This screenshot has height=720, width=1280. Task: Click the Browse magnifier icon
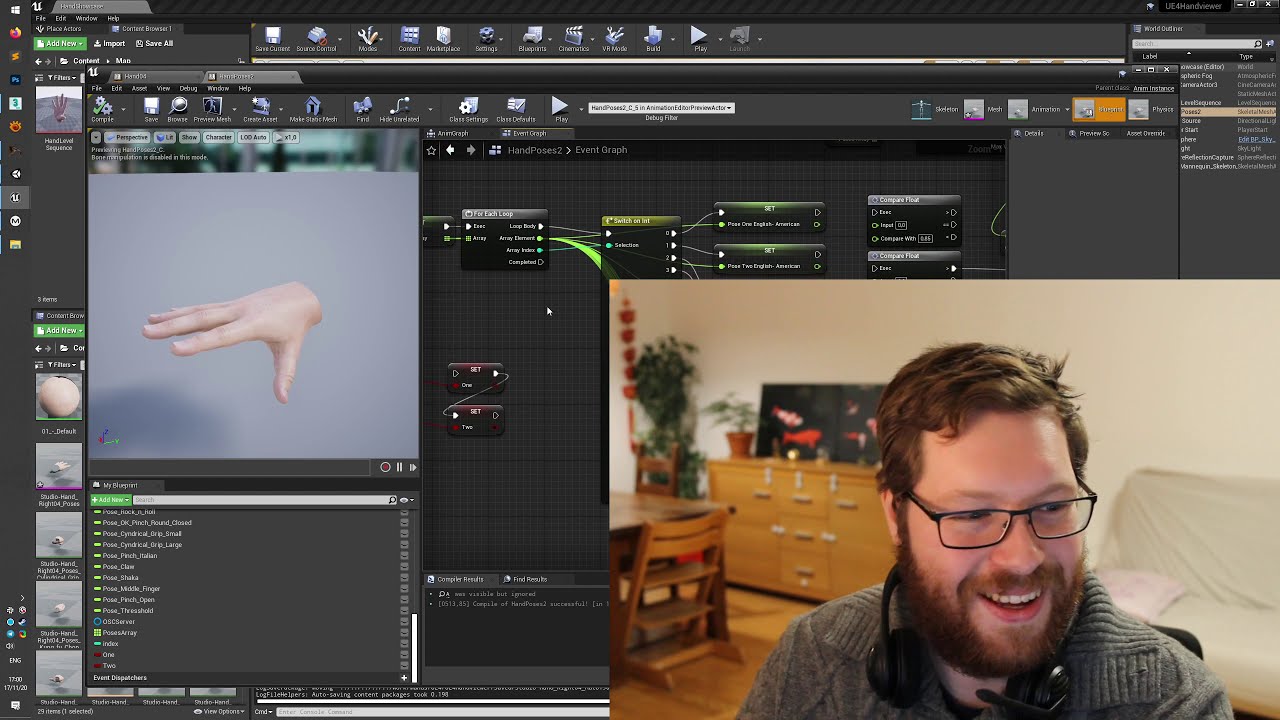(178, 109)
